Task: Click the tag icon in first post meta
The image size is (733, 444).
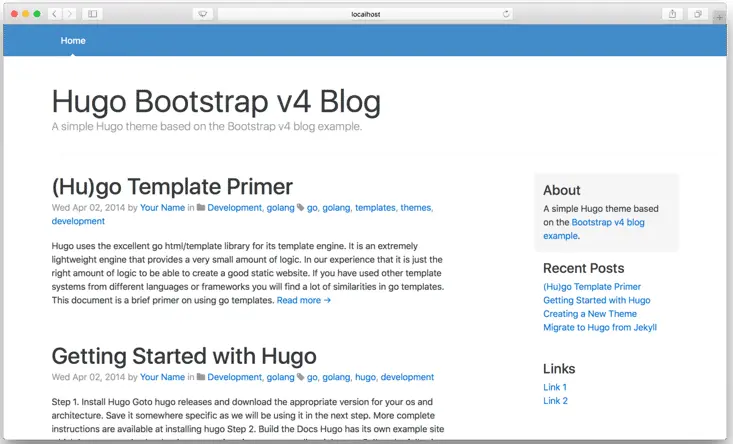Action: [x=301, y=207]
